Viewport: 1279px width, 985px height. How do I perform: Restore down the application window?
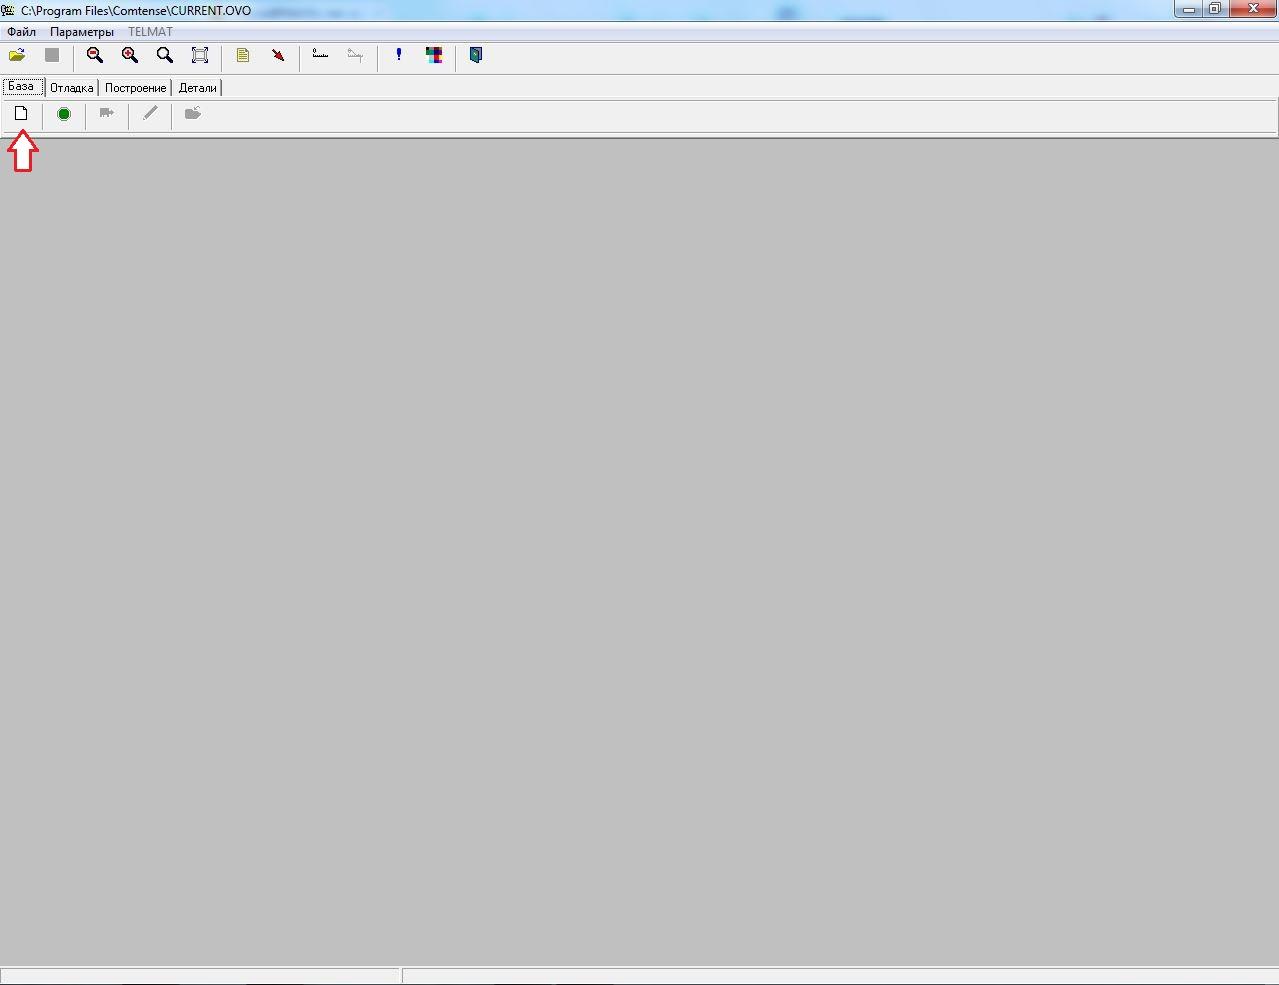(x=1215, y=9)
